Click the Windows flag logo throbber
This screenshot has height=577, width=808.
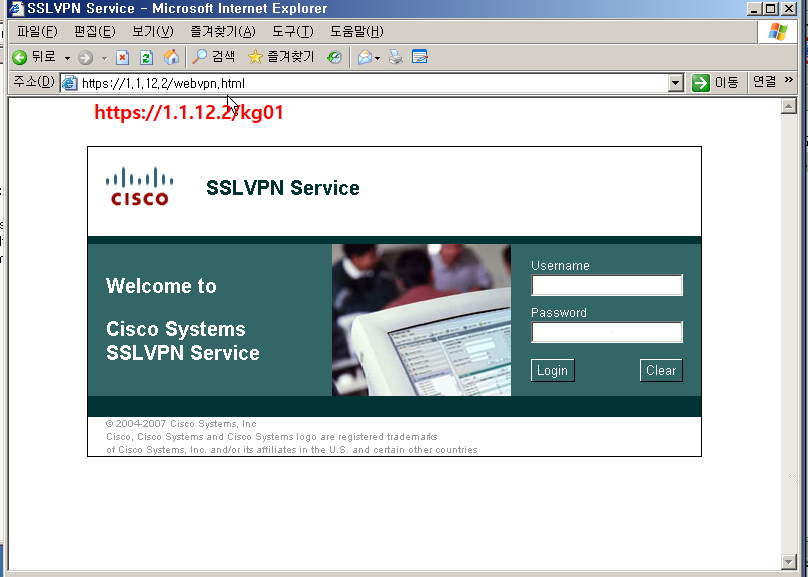778,32
